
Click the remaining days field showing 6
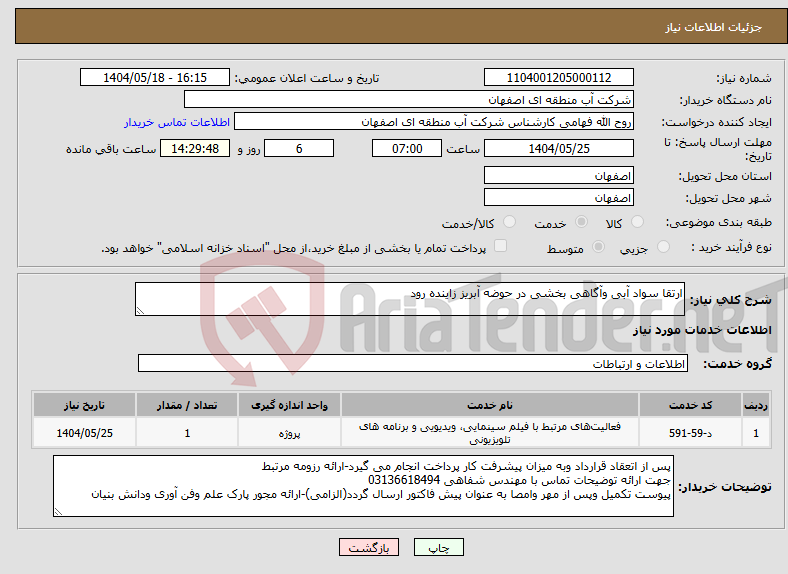299,148
